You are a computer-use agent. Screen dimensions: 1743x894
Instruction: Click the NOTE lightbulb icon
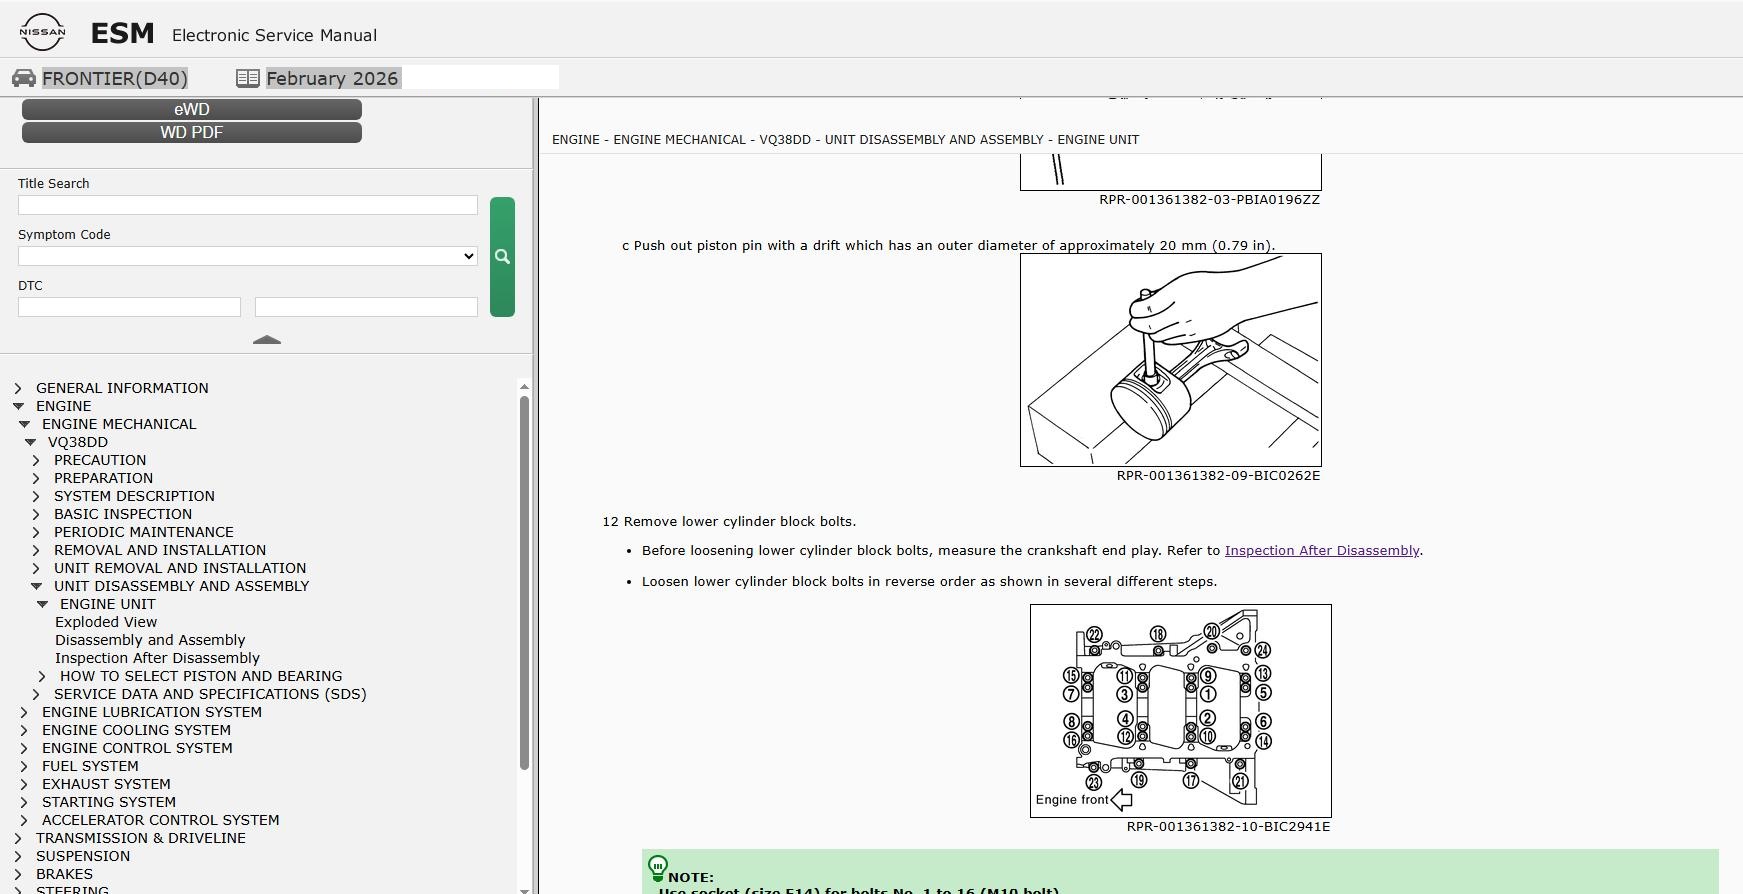pyautogui.click(x=657, y=868)
